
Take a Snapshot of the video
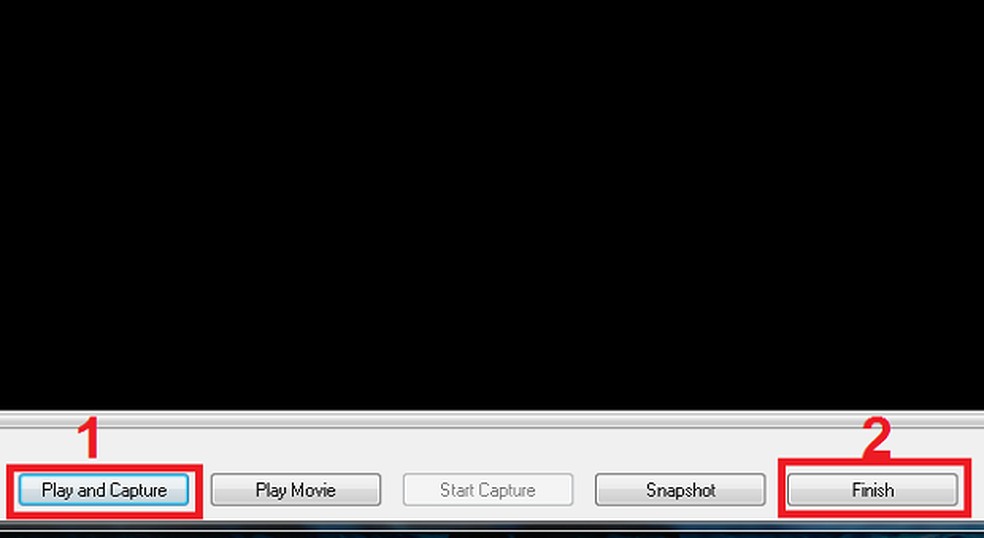680,490
